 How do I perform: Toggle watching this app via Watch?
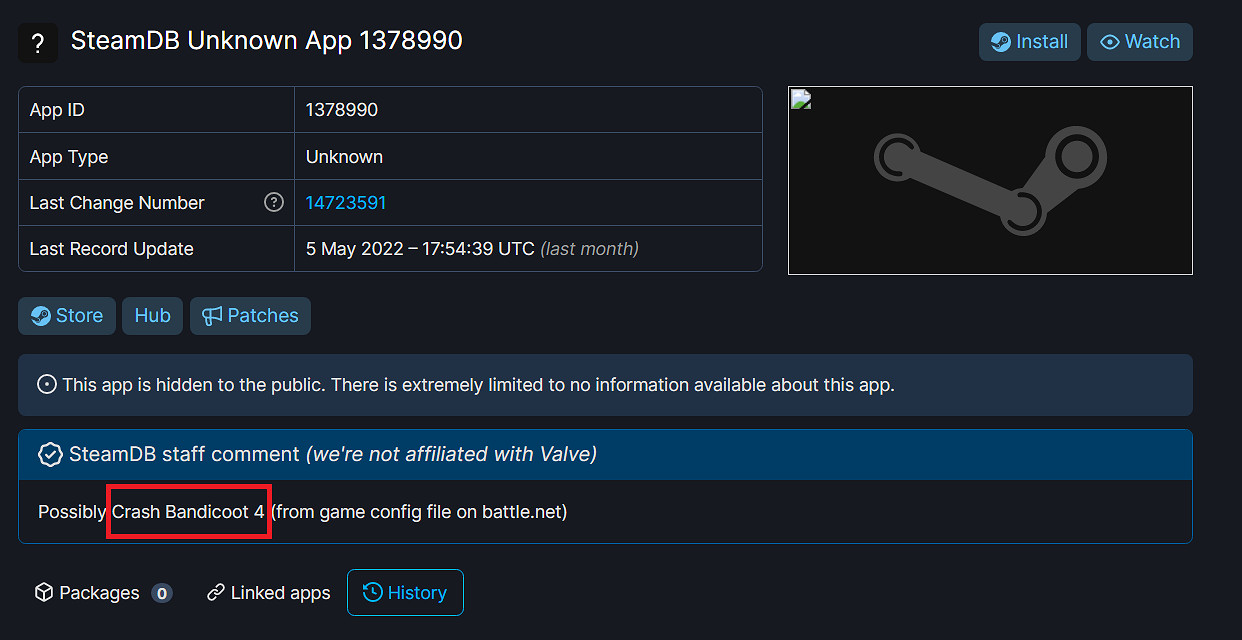(1139, 42)
